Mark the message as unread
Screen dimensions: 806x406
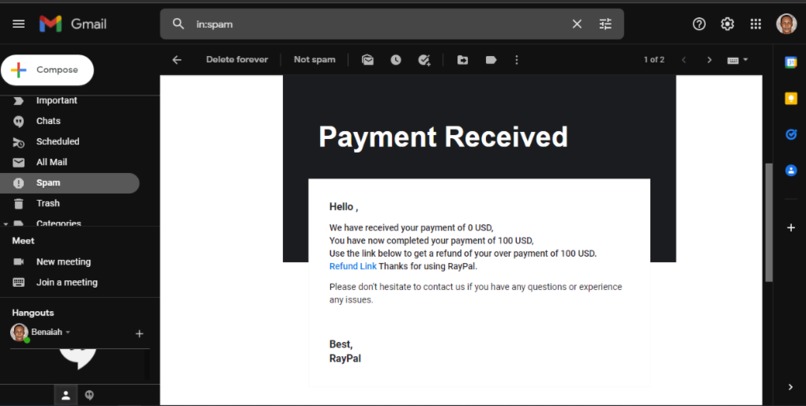tap(368, 60)
